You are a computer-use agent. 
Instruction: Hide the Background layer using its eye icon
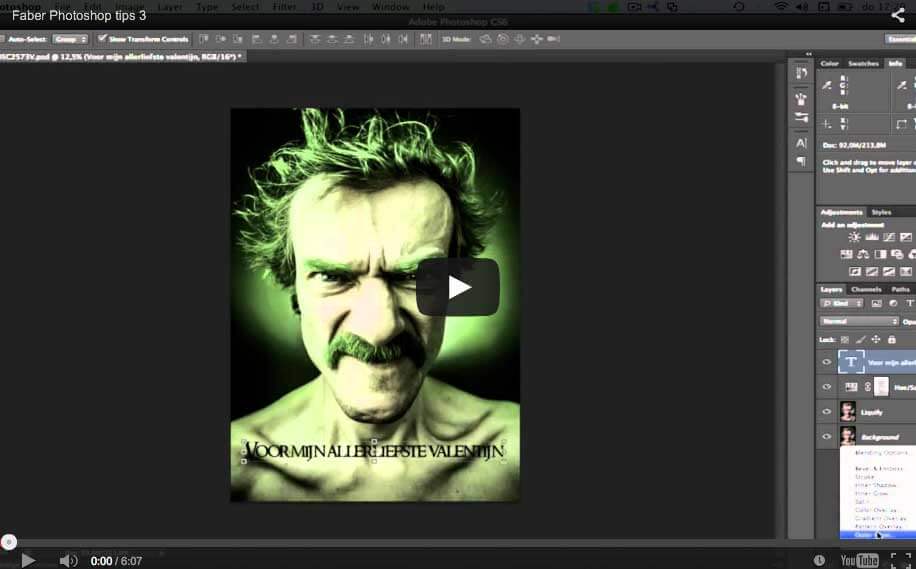(827, 437)
